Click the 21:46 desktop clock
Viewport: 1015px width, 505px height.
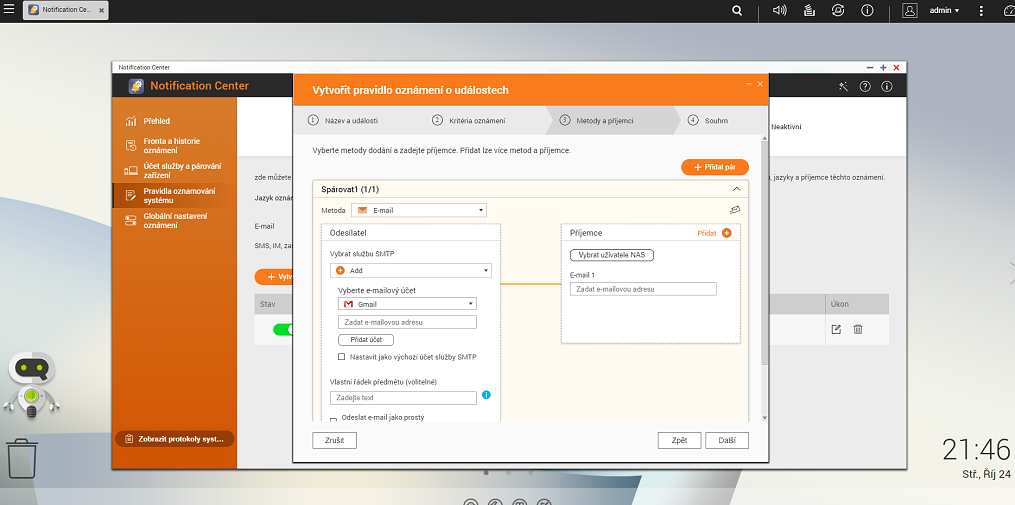pyautogui.click(x=976, y=449)
